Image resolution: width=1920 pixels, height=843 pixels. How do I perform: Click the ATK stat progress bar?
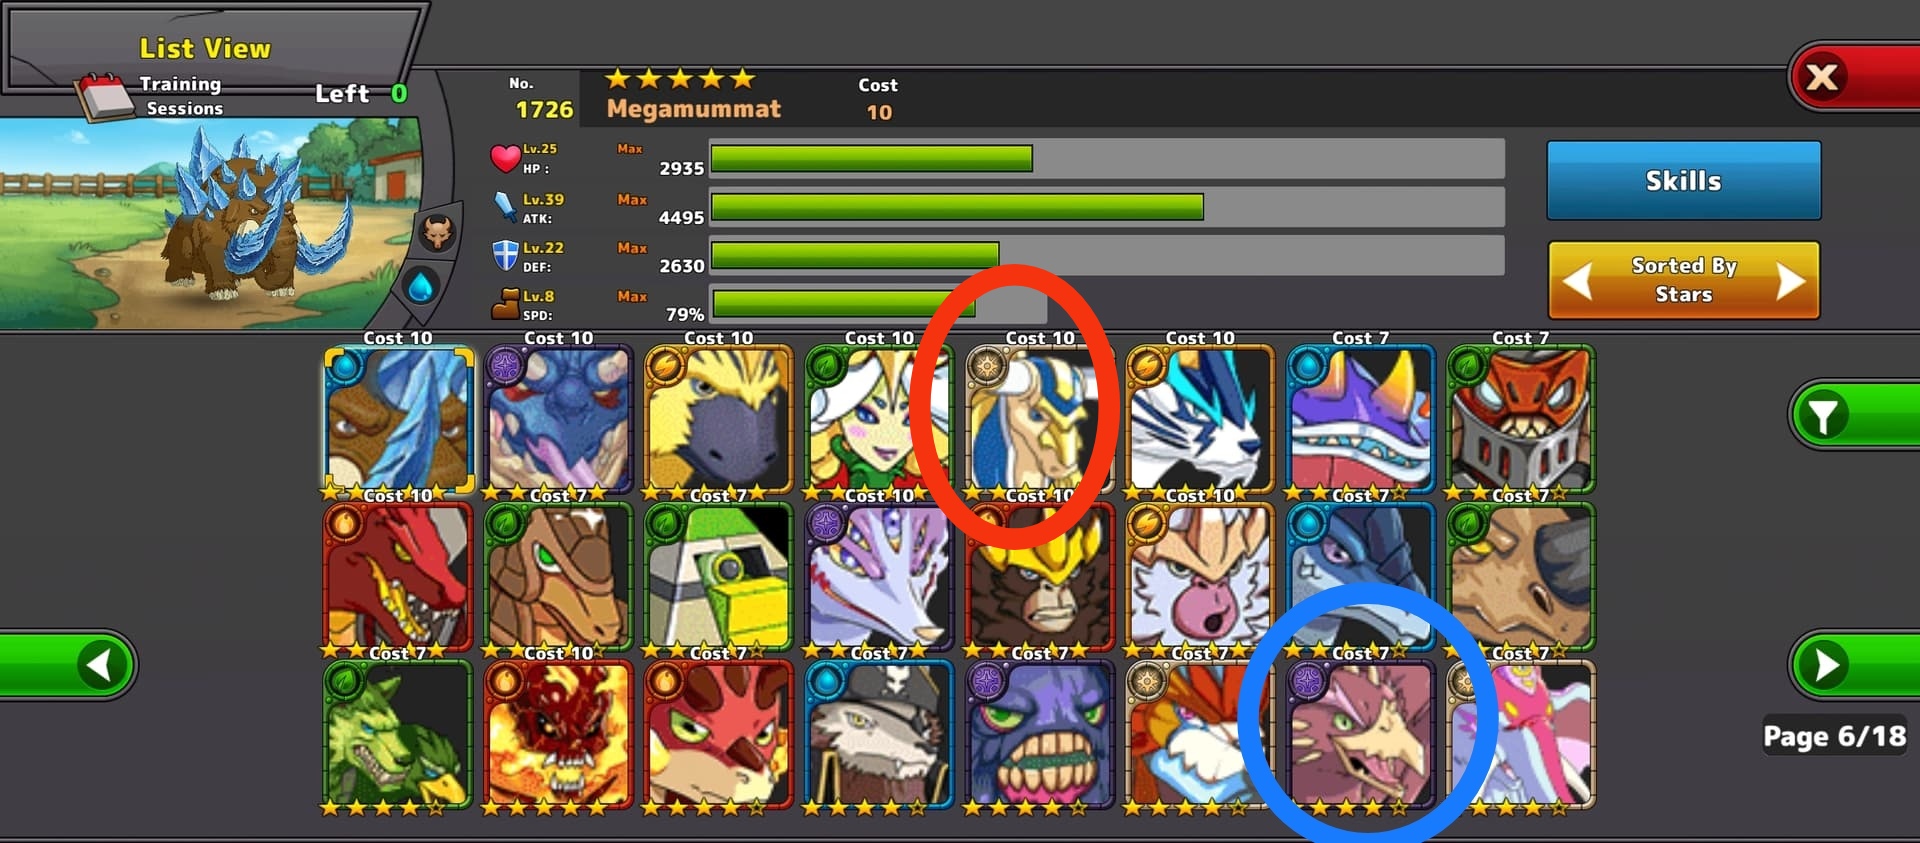(1107, 207)
